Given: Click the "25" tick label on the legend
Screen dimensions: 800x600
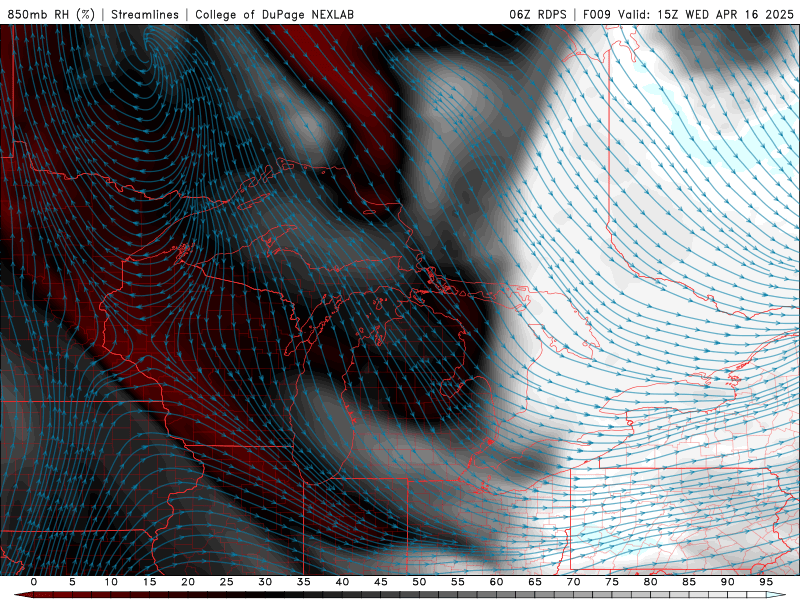Looking at the screenshot, I should point(227,582).
